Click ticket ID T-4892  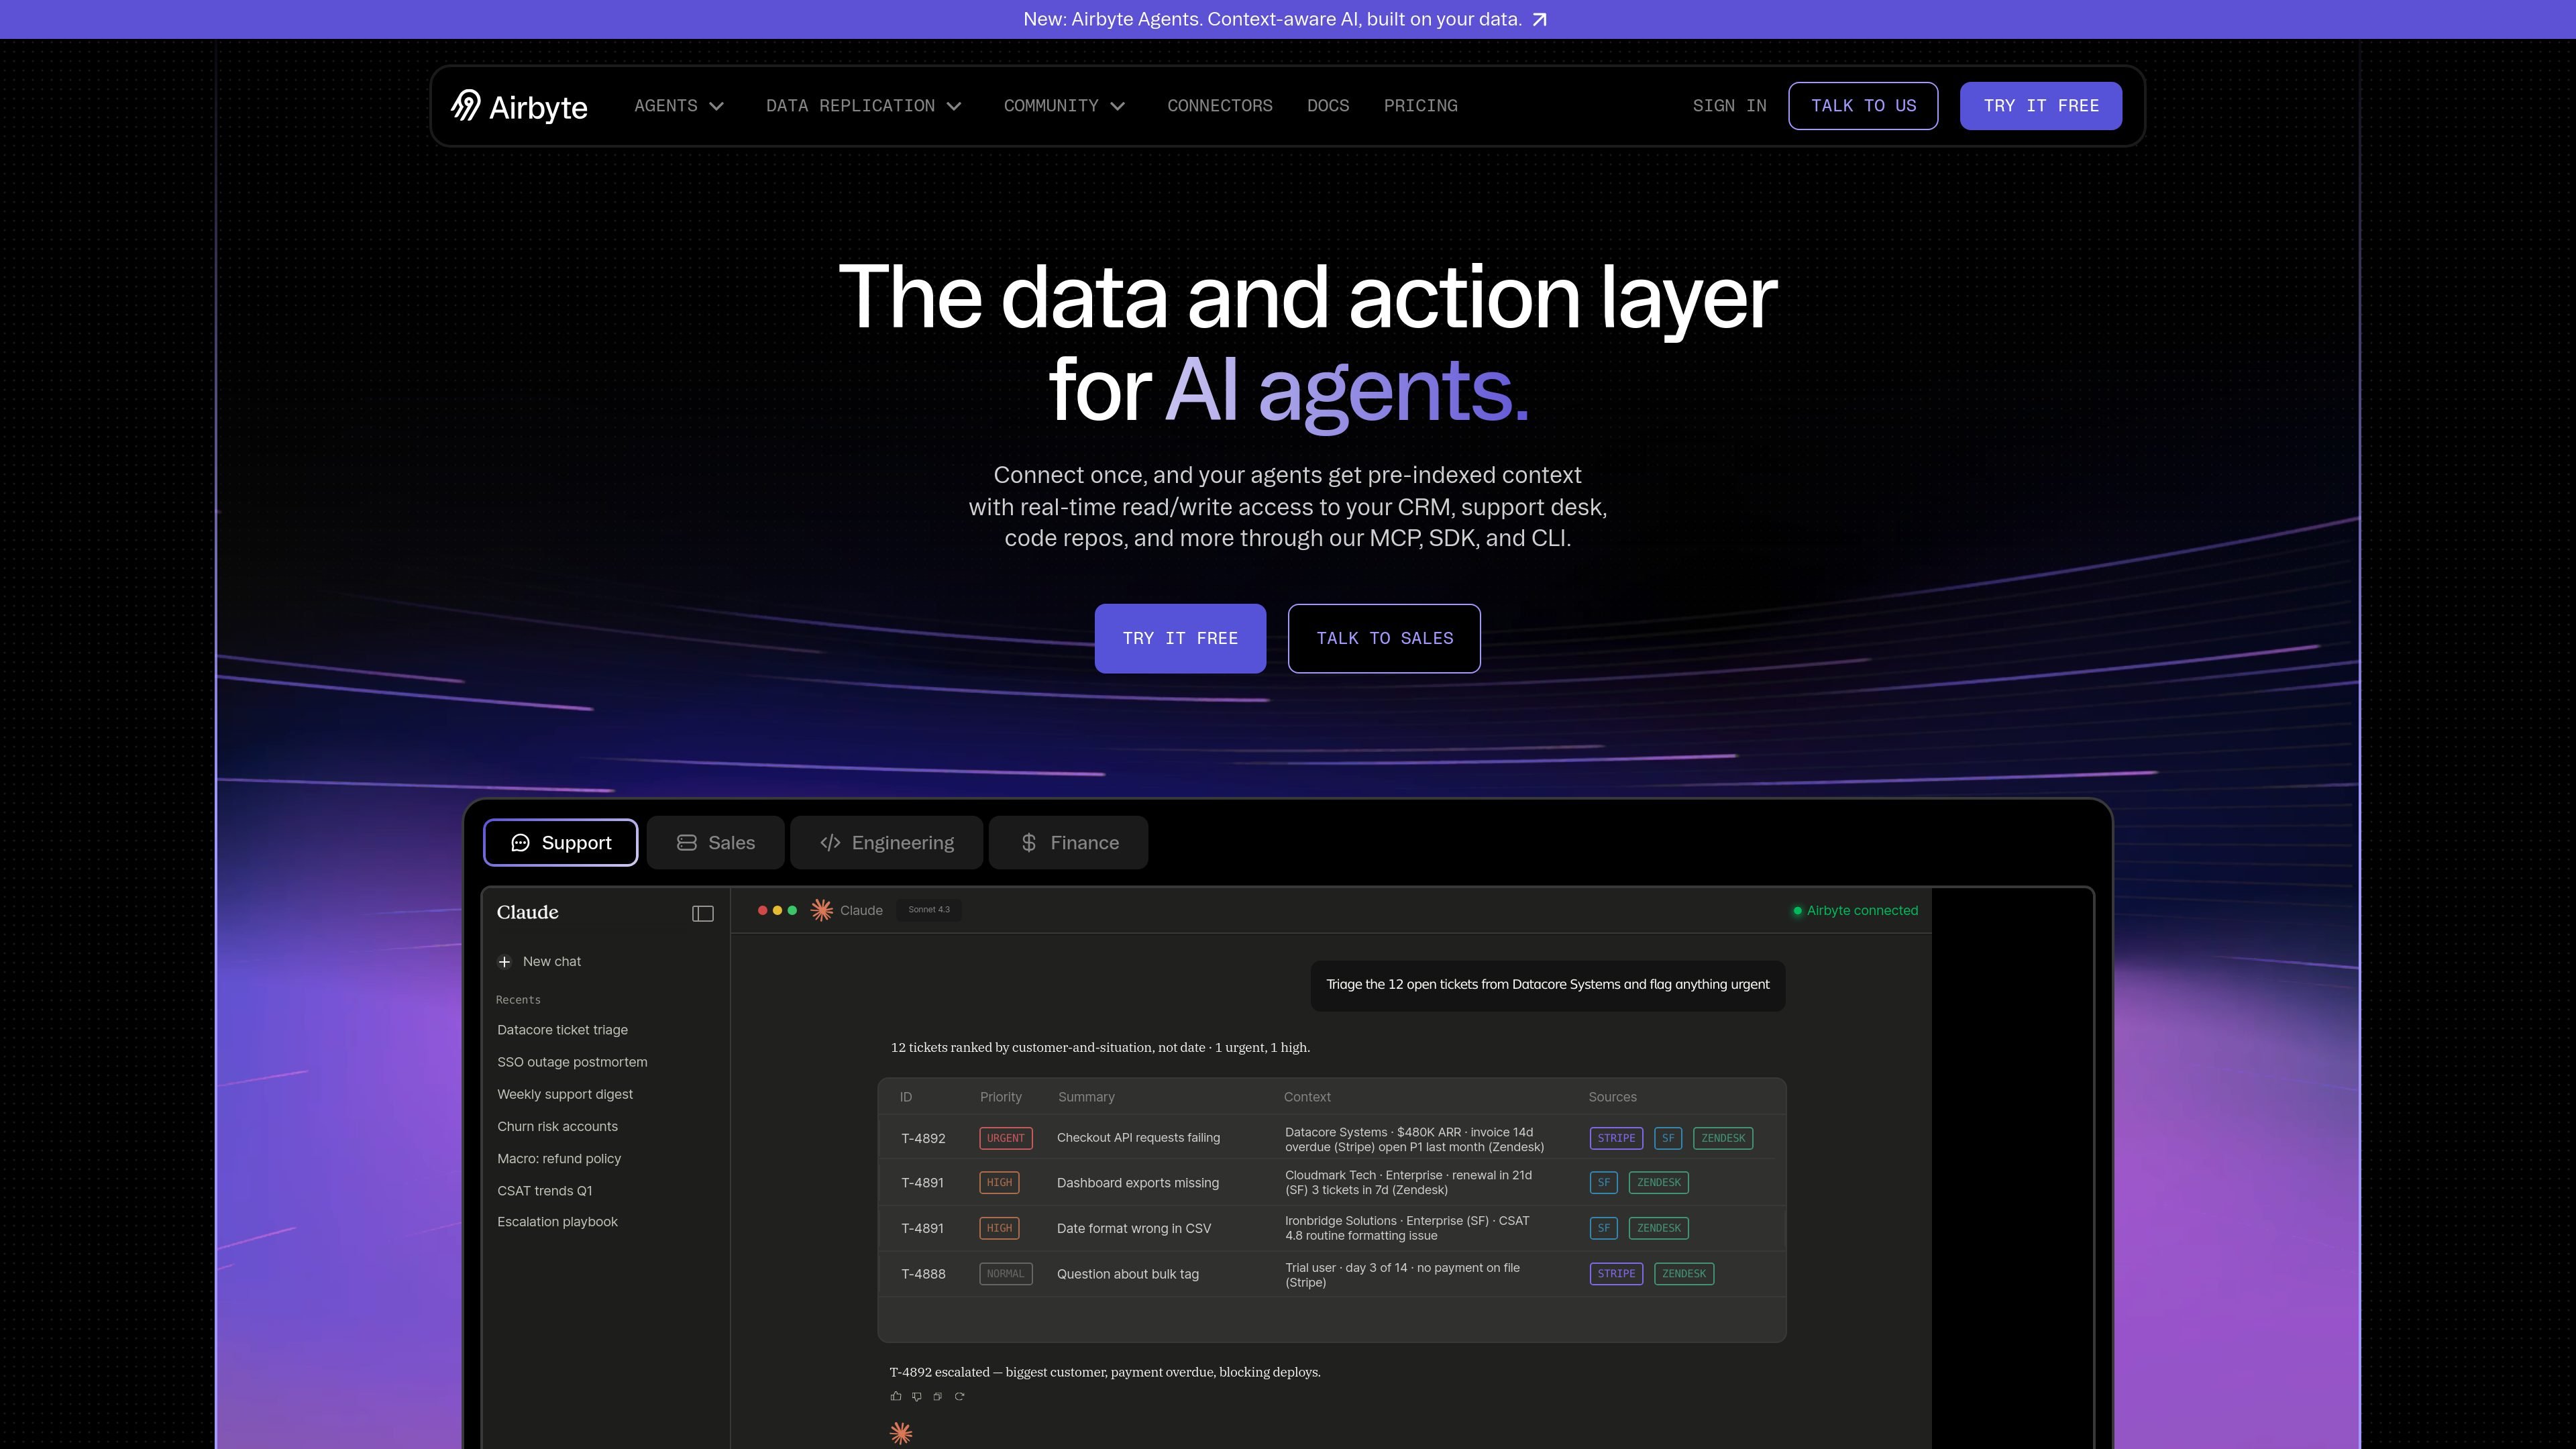923,1138
